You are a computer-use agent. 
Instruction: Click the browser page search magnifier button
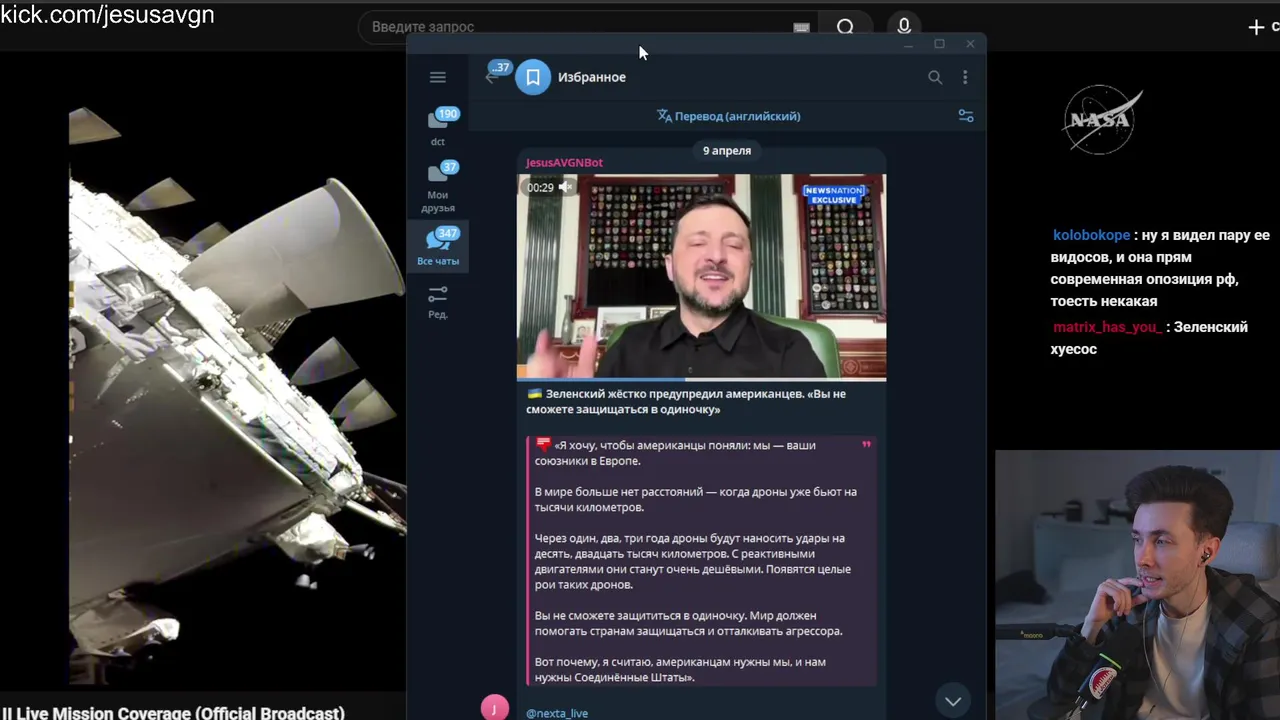845,27
